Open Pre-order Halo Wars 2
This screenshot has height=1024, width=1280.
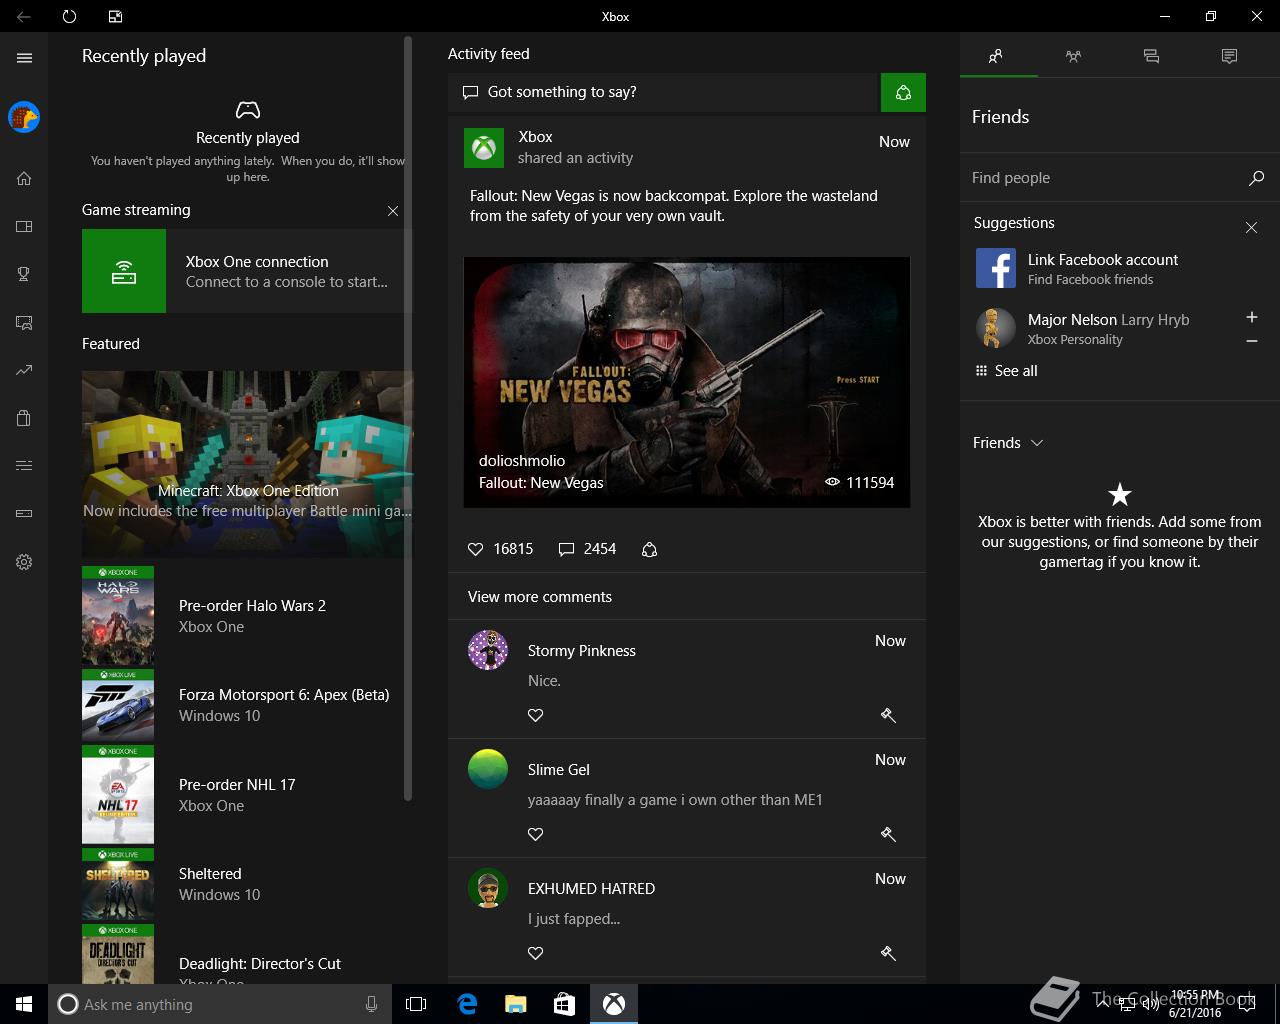pyautogui.click(x=246, y=616)
